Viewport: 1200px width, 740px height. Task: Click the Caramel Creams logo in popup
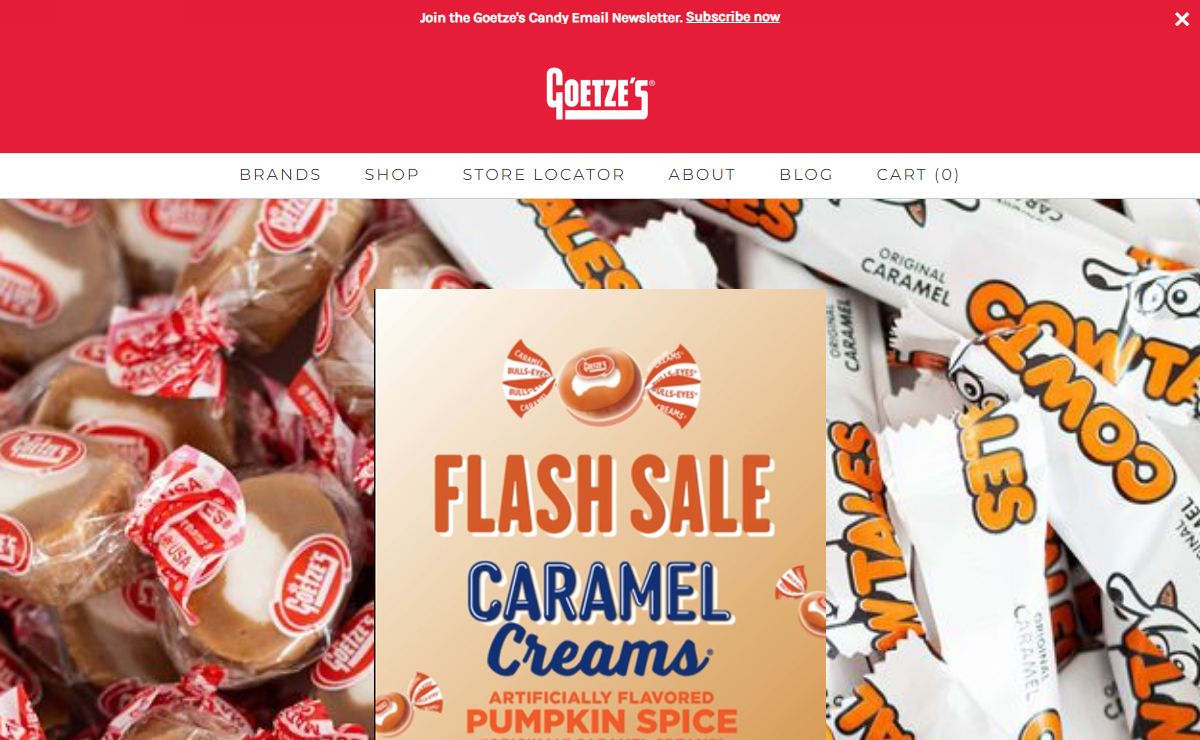[x=598, y=619]
